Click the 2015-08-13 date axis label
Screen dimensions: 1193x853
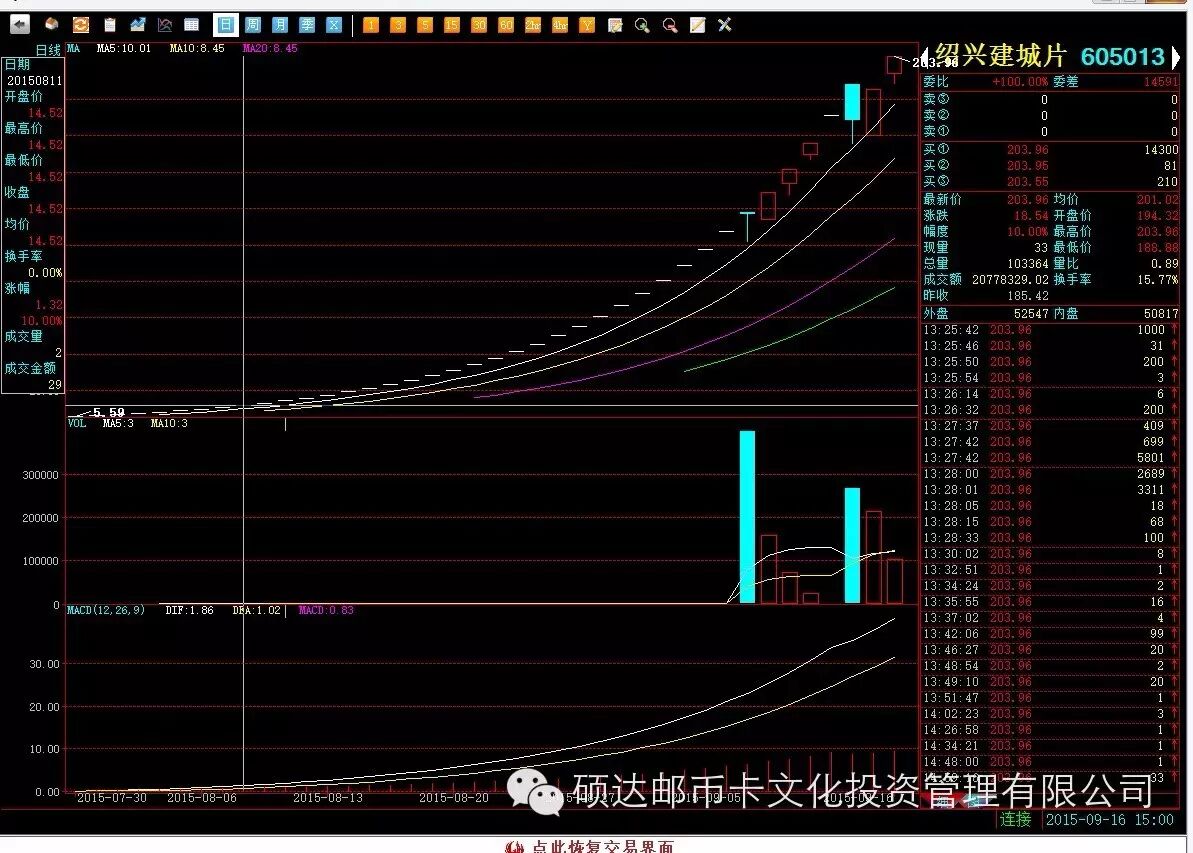[x=328, y=797]
